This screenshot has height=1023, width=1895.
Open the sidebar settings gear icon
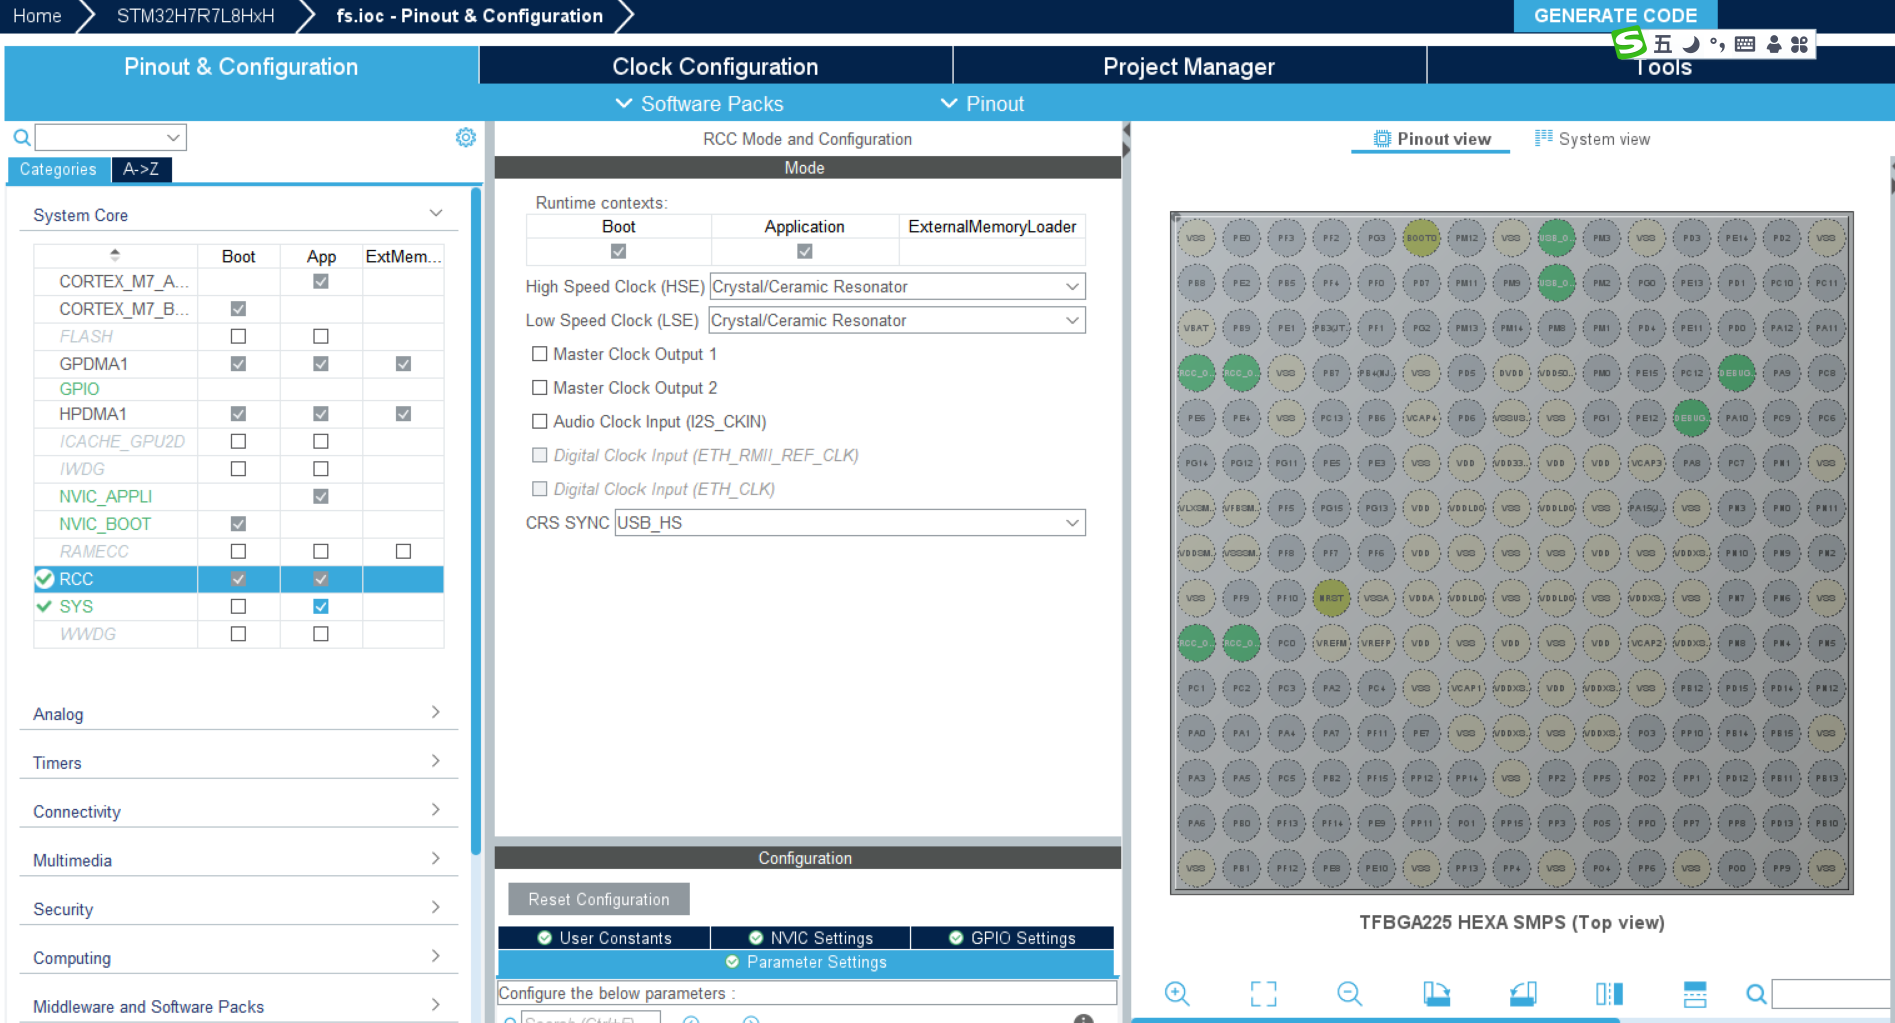pyautogui.click(x=466, y=137)
